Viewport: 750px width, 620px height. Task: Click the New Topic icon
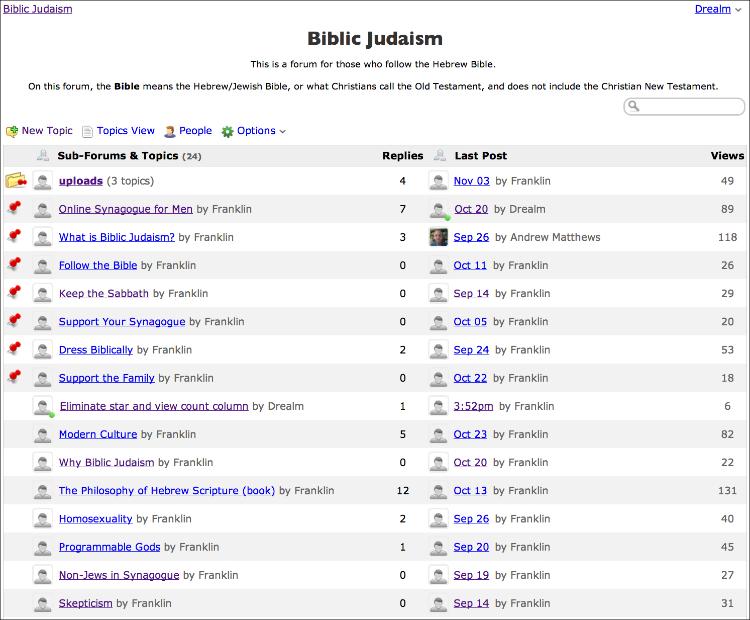tap(12, 131)
